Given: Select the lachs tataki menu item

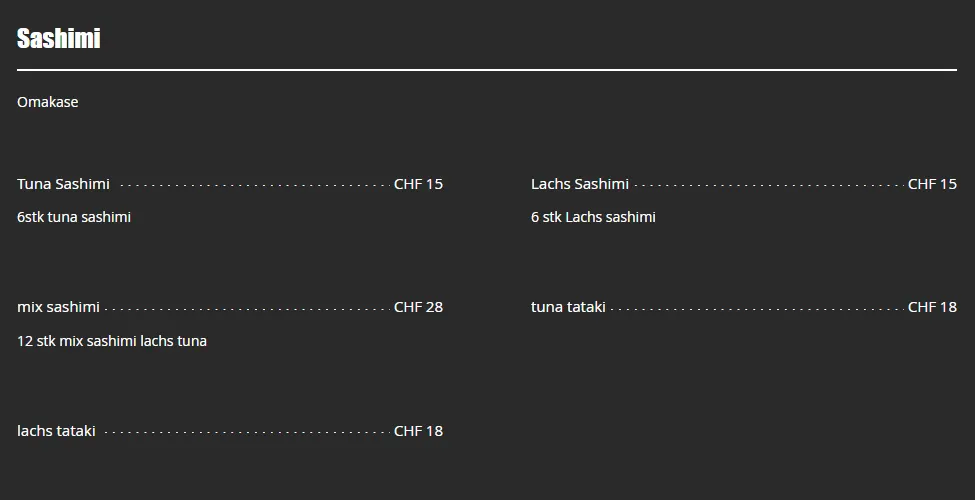Looking at the screenshot, I should click(56, 431).
